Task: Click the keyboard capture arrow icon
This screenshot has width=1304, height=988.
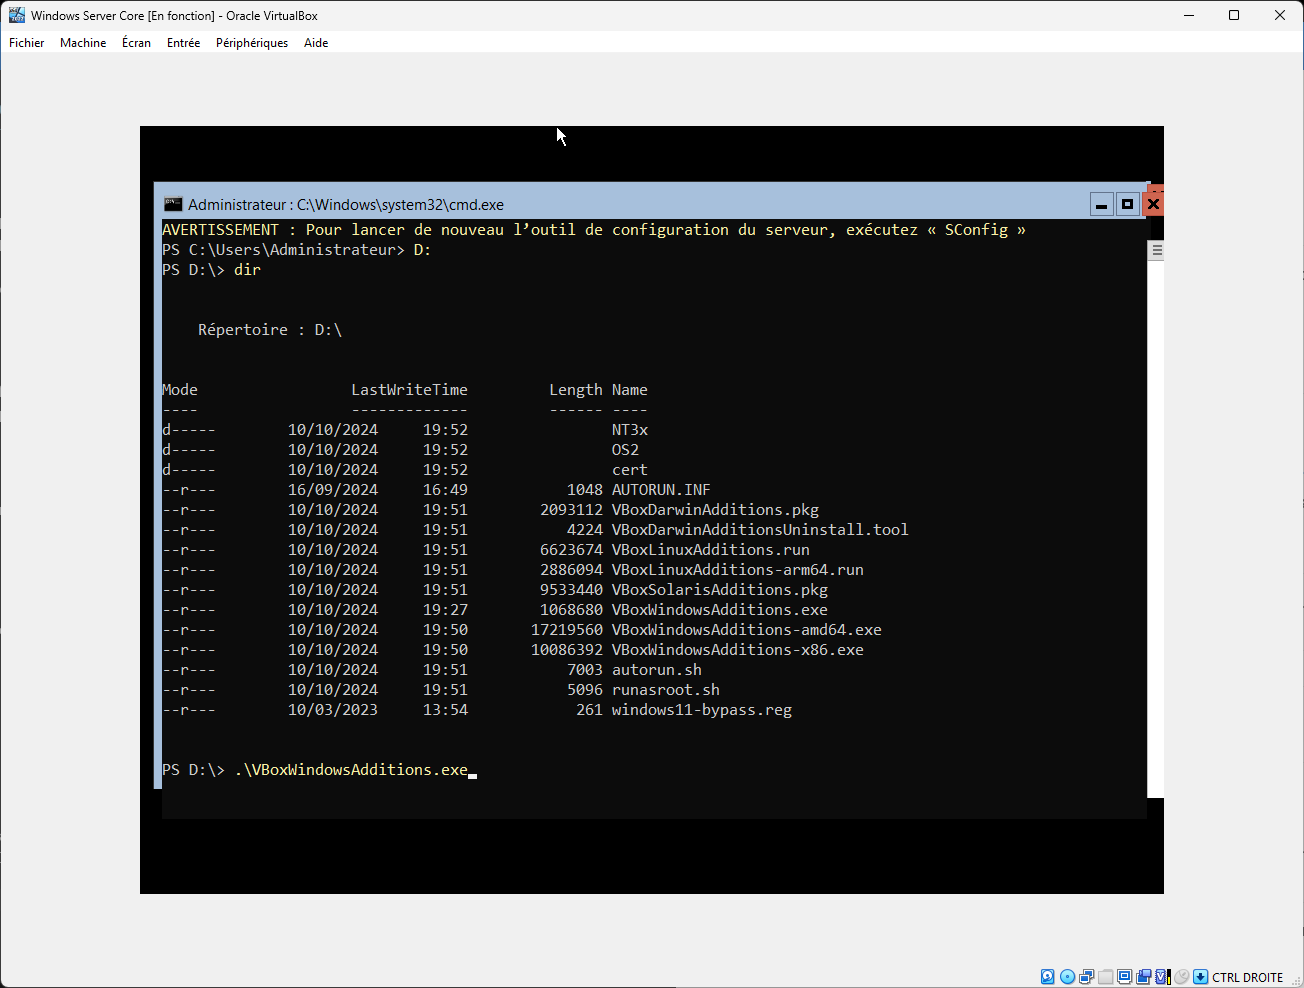Action: tap(1201, 977)
